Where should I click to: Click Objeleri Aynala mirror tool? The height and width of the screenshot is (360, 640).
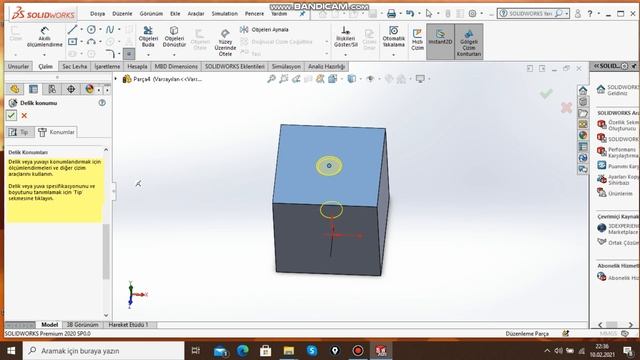pos(264,29)
